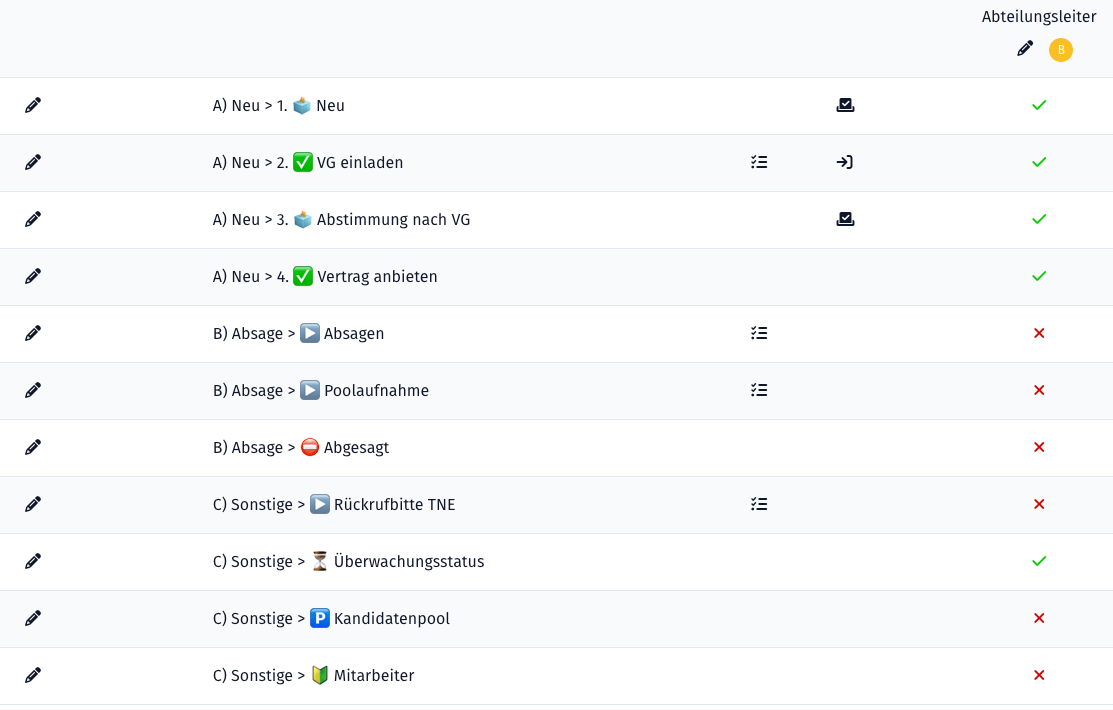
Task: Click the inbox icon in 'Neu' row
Action: pyautogui.click(x=845, y=105)
